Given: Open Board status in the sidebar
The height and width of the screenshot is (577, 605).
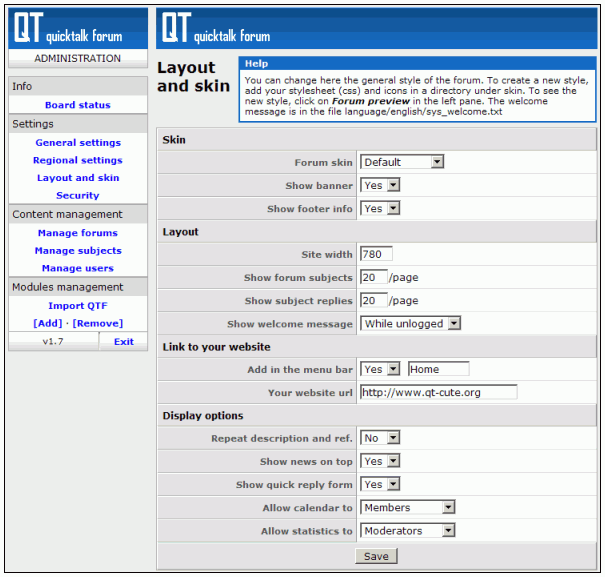Looking at the screenshot, I should pyautogui.click(x=78, y=105).
